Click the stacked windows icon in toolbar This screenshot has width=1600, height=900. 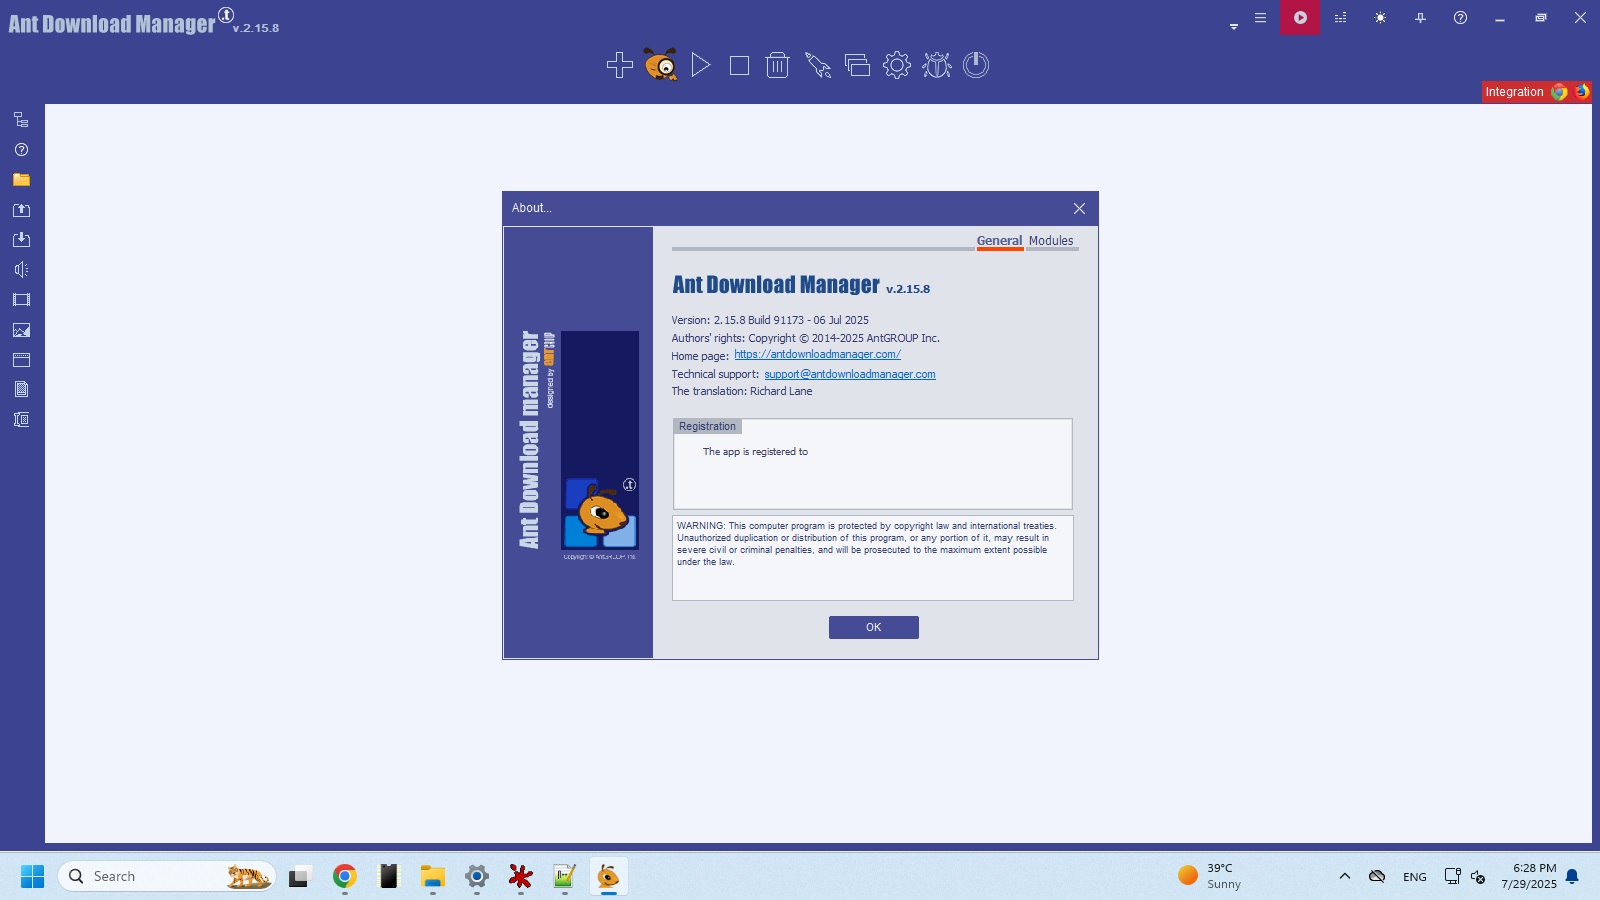tap(857, 65)
